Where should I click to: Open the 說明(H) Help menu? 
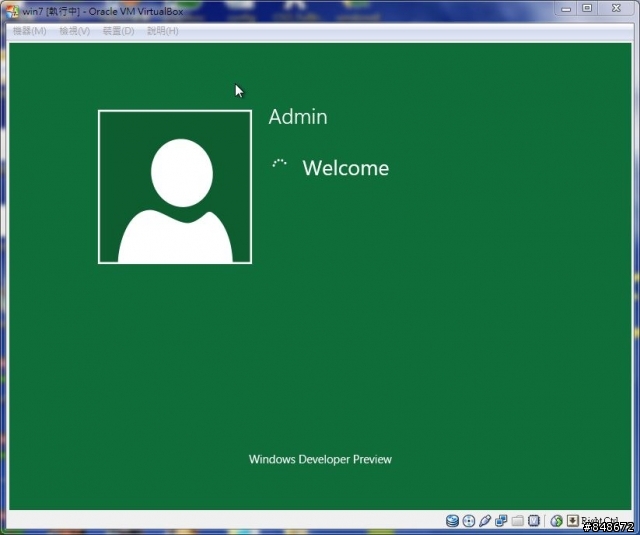pyautogui.click(x=162, y=31)
